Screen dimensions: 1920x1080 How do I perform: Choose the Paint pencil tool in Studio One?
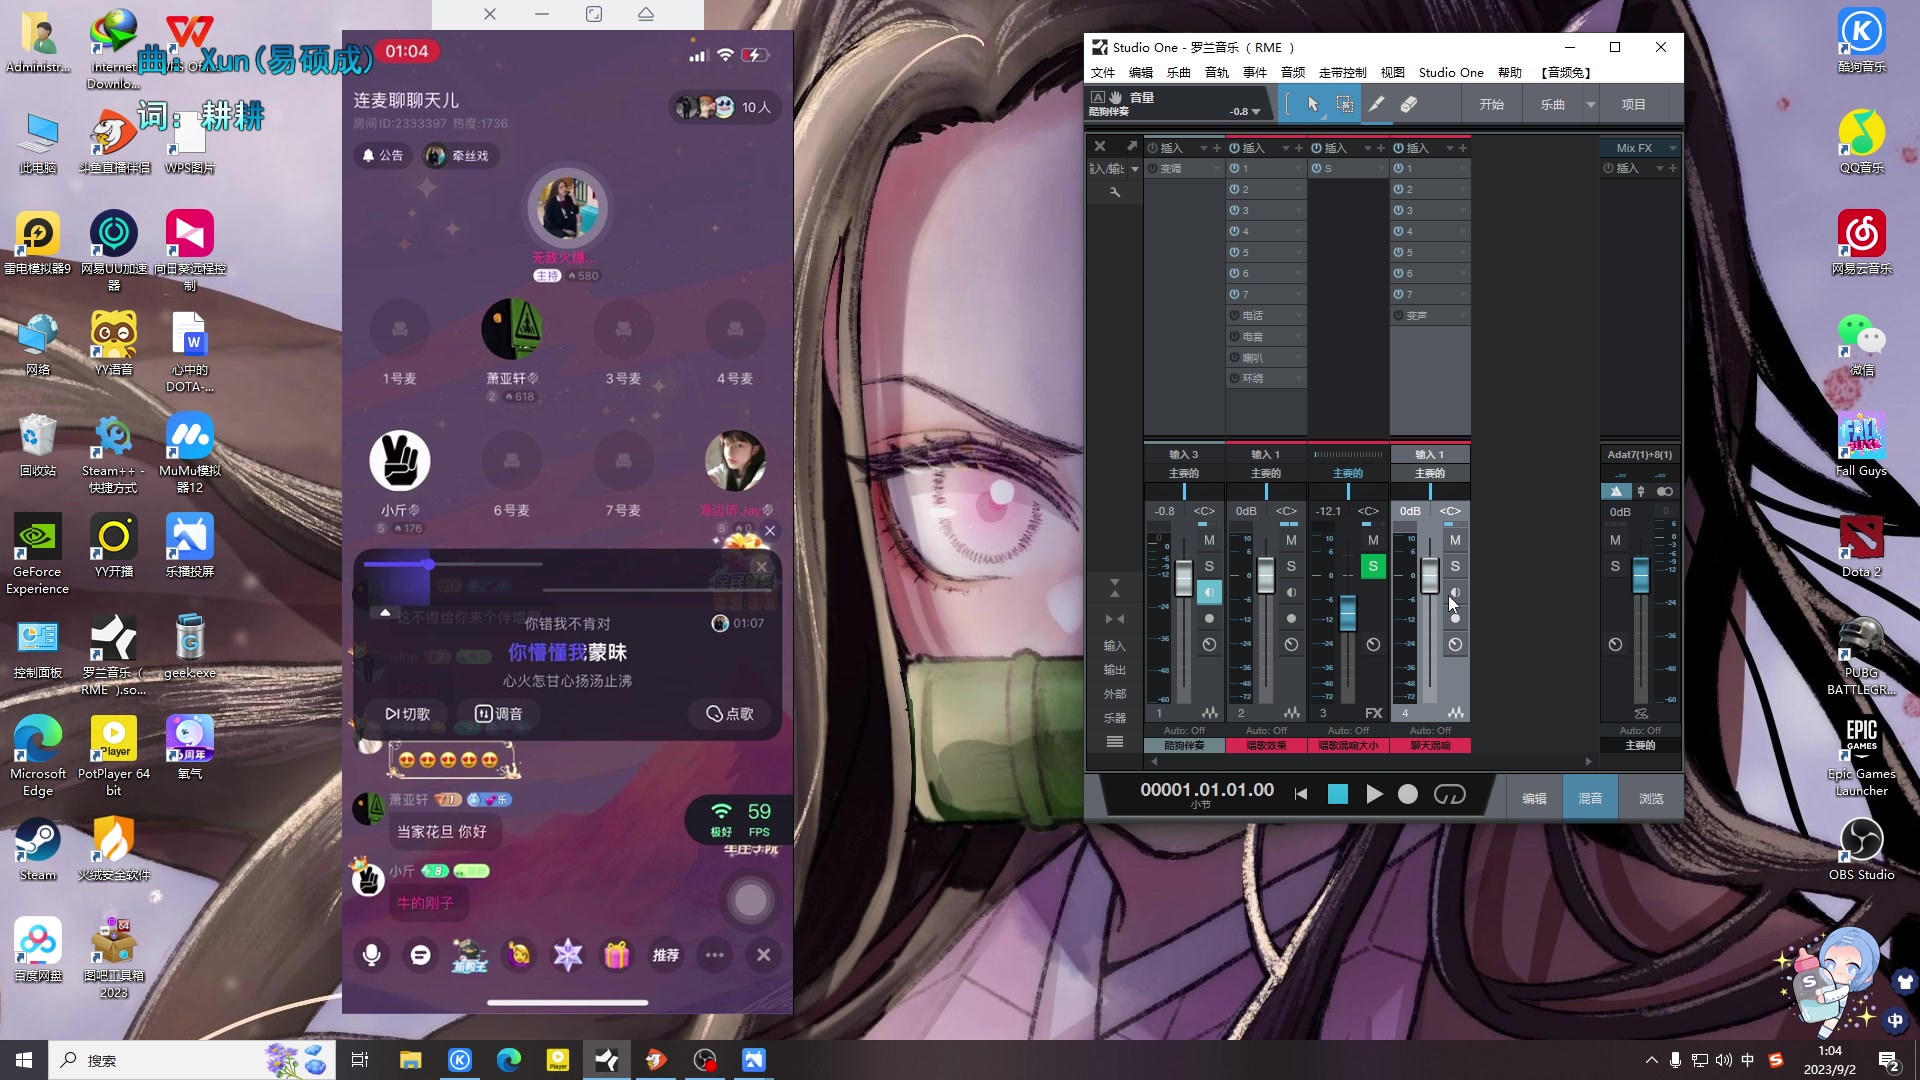coord(1377,104)
